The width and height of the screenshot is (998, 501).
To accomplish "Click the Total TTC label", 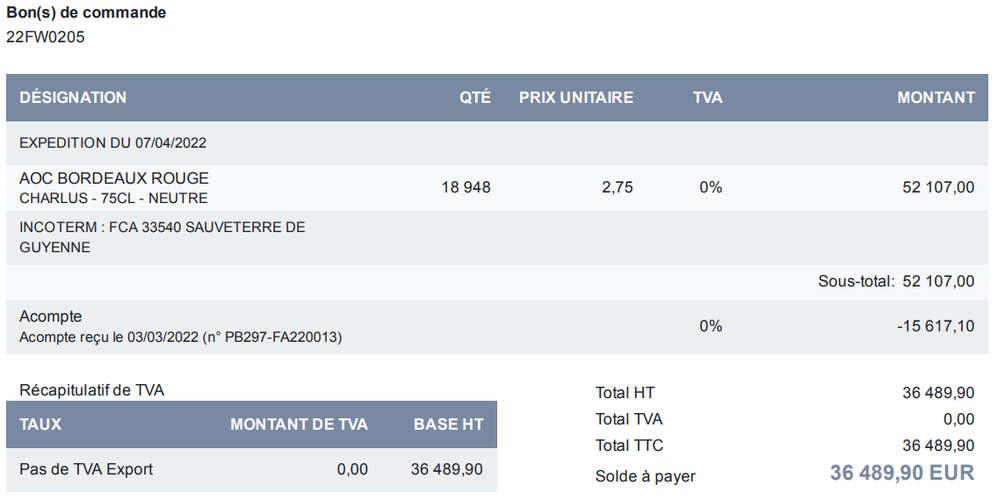I will [629, 446].
